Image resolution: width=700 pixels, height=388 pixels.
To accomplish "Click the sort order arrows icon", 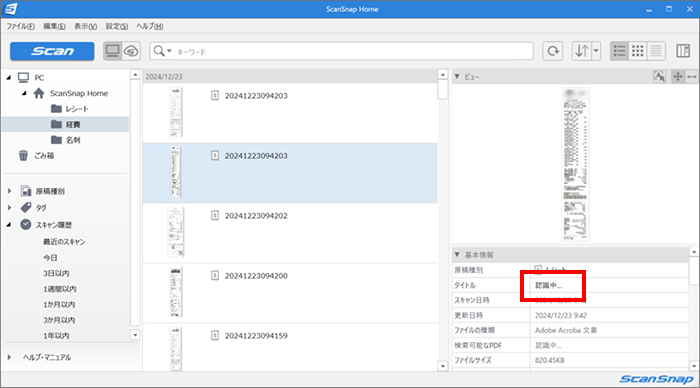I will point(581,51).
